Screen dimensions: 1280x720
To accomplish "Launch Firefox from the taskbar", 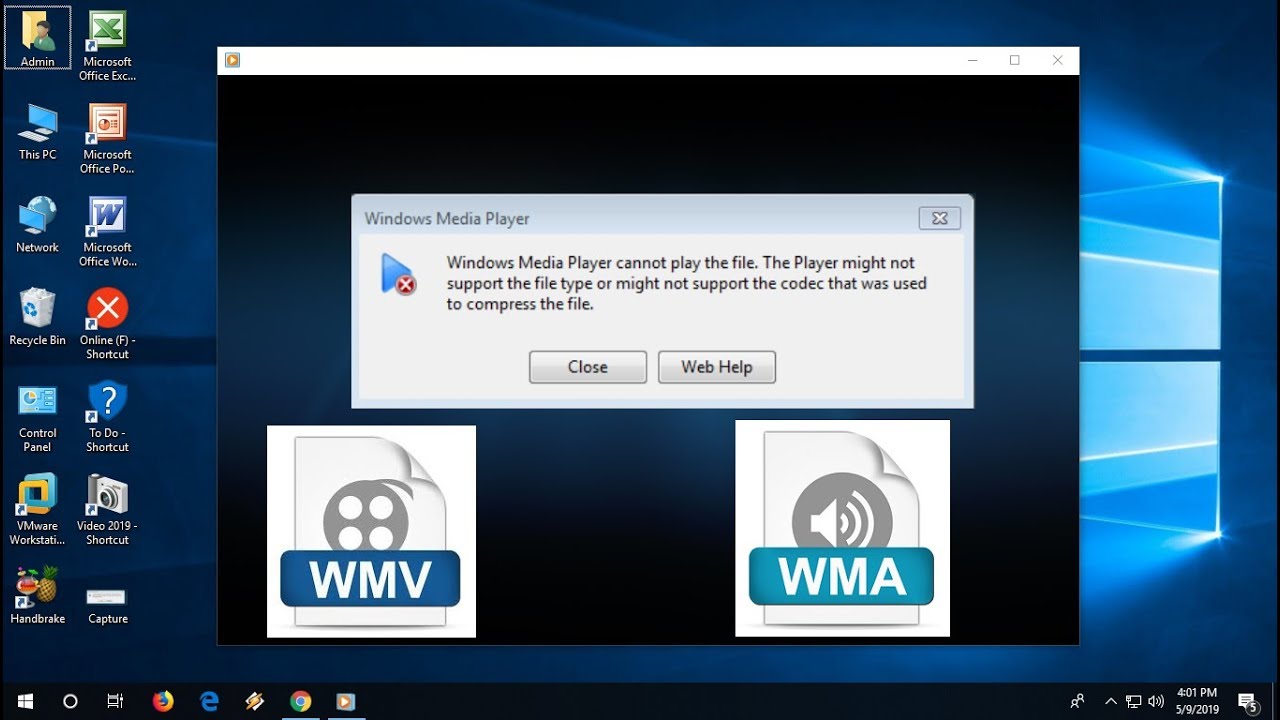I will (163, 701).
